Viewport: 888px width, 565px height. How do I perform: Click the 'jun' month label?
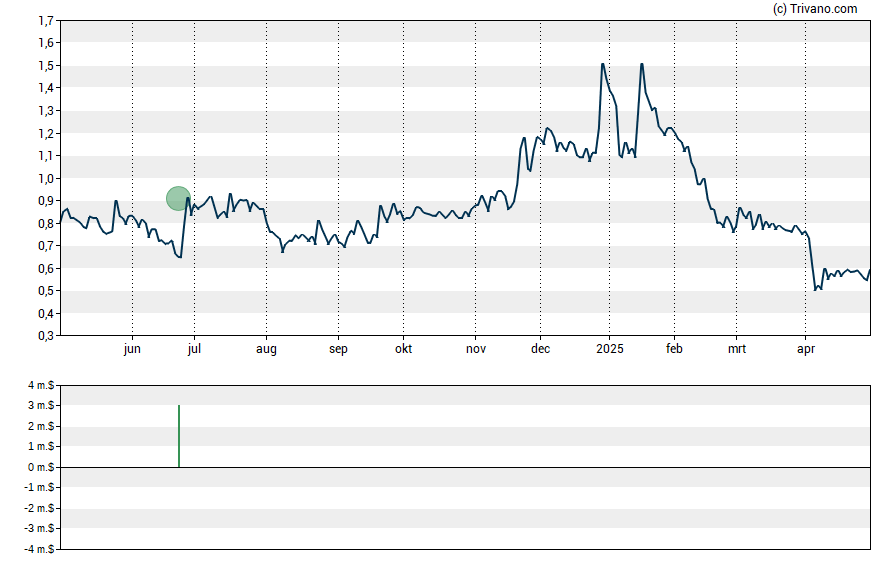pos(132,349)
